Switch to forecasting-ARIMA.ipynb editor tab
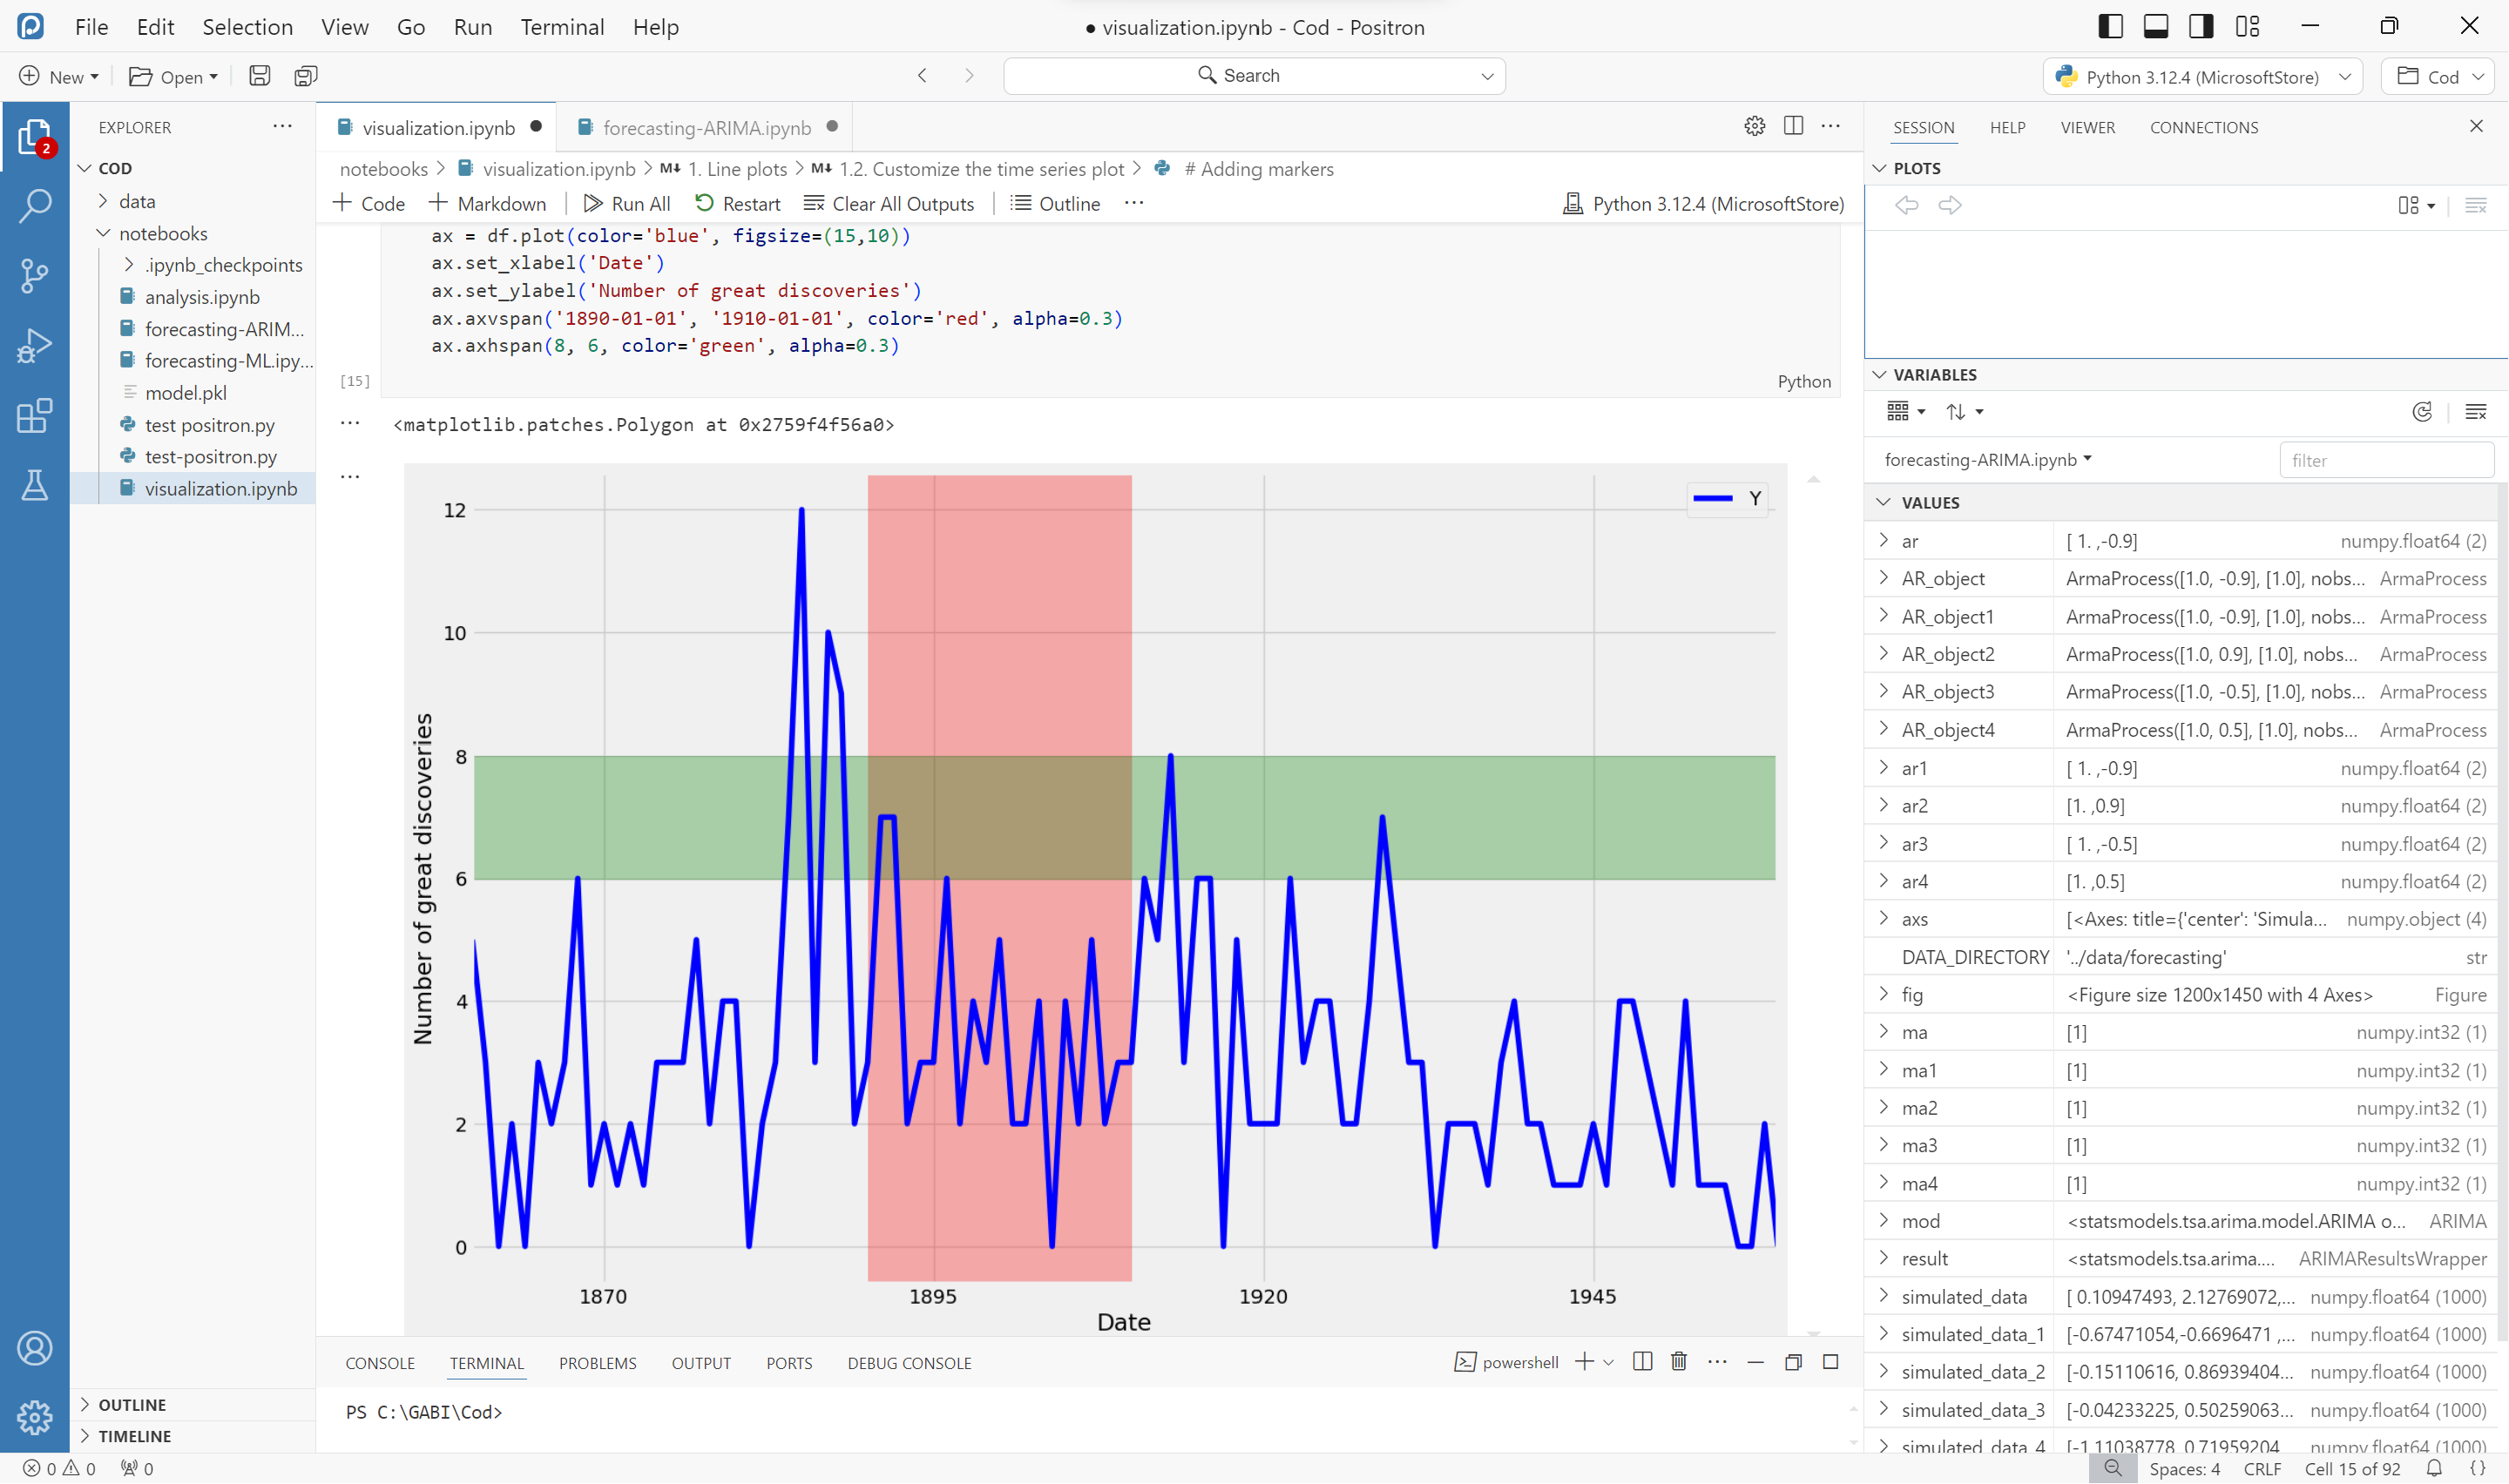The width and height of the screenshot is (2509, 1484). [707, 128]
